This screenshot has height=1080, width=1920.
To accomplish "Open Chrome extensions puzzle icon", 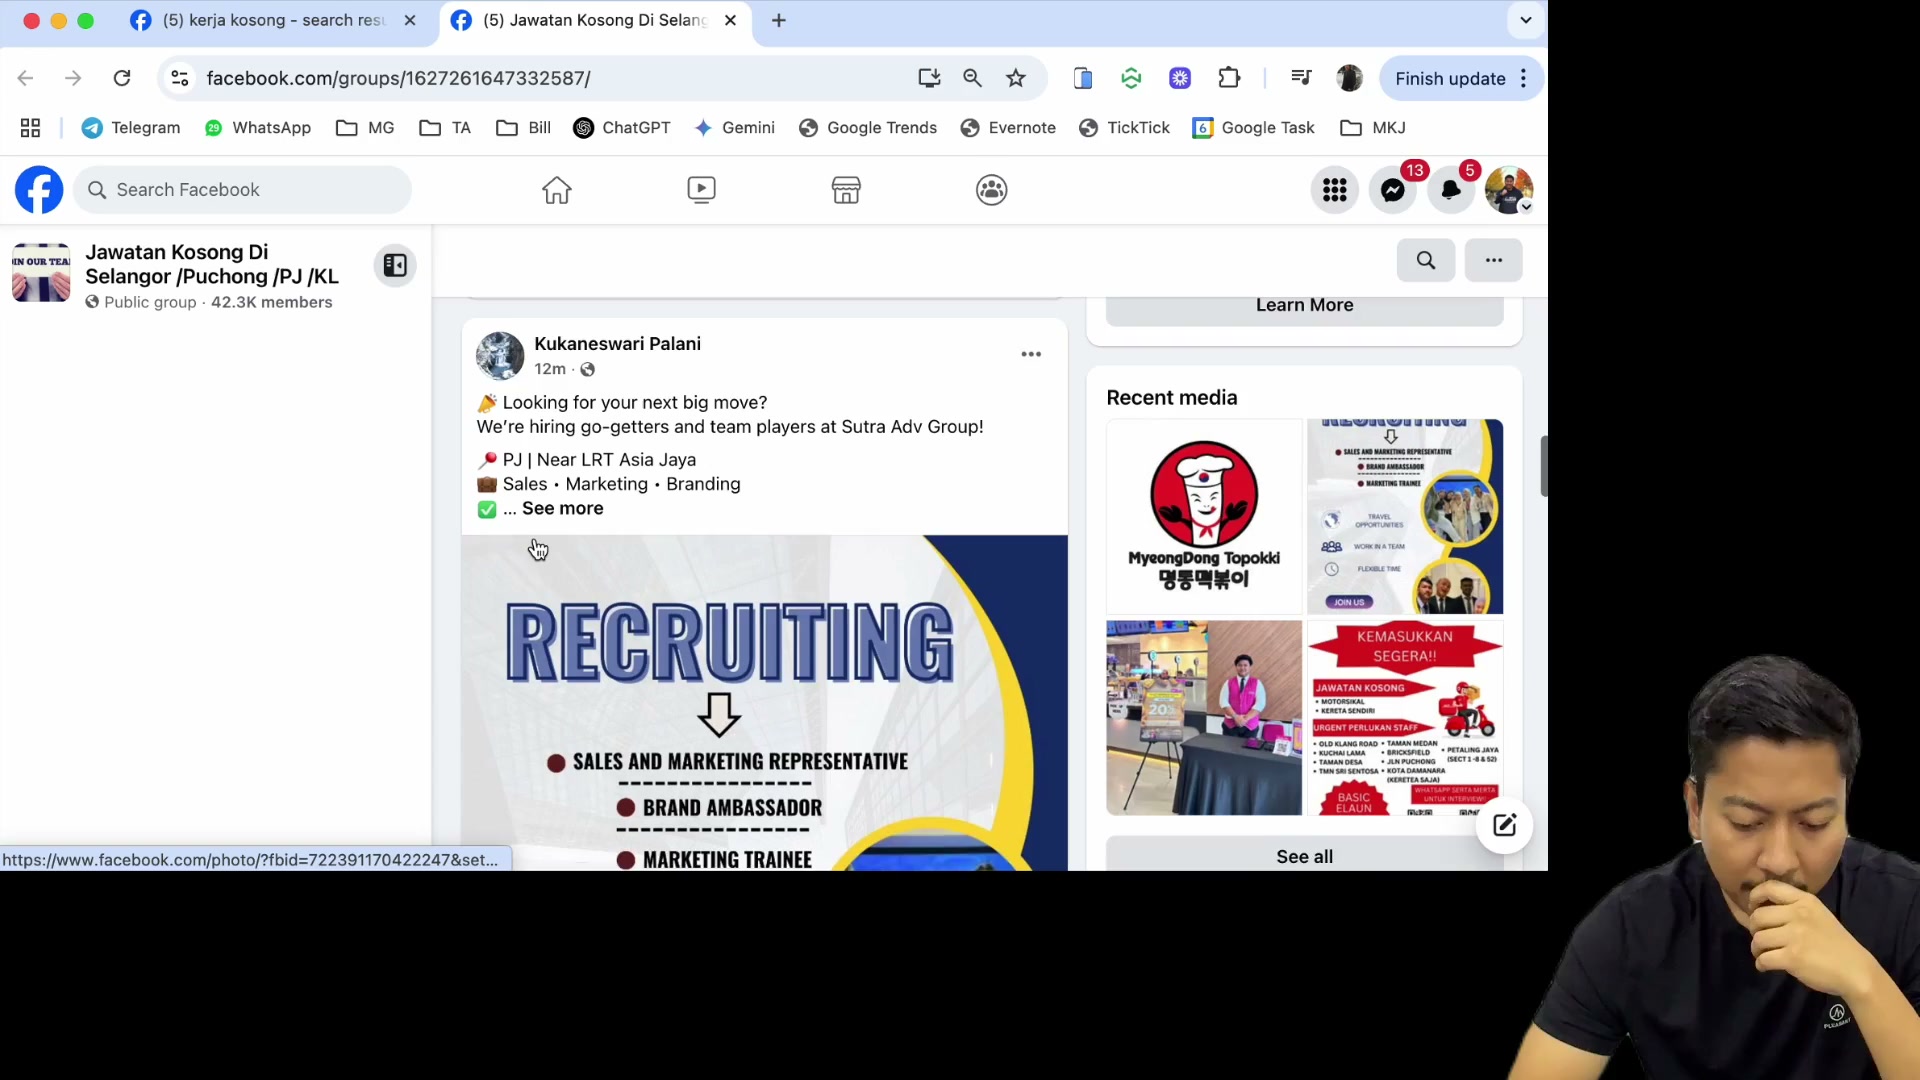I will tap(1229, 78).
